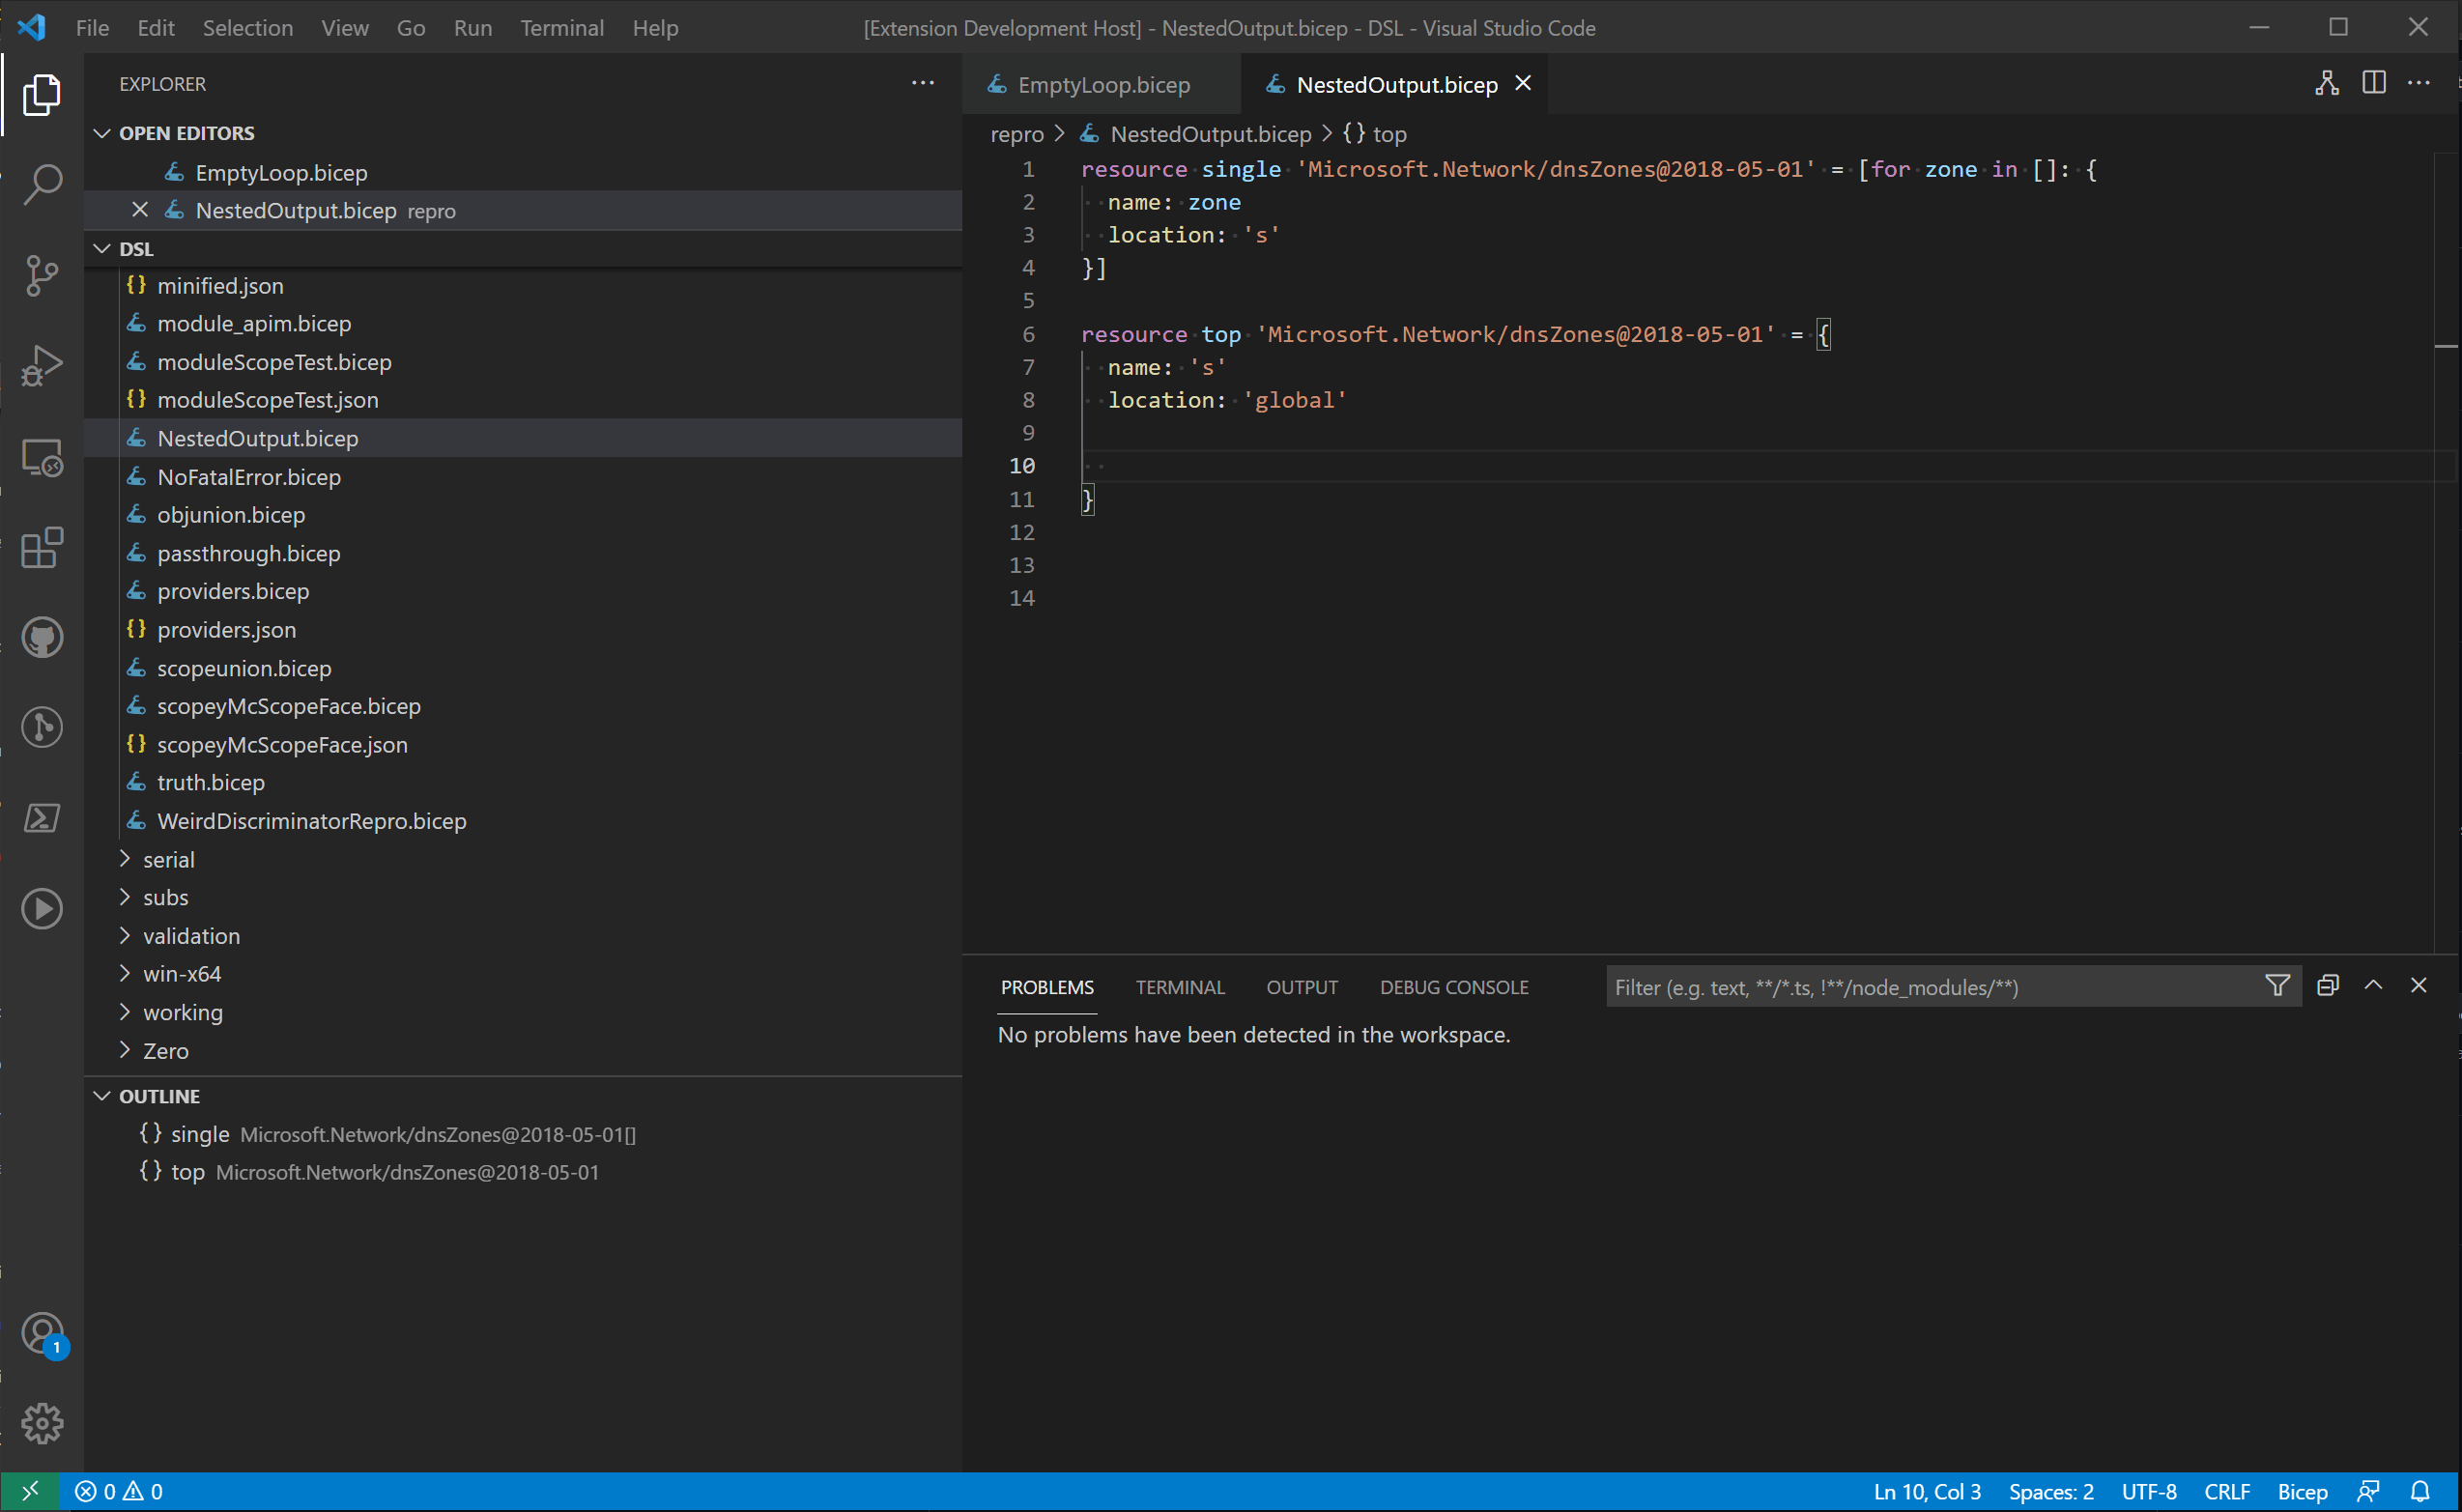The height and width of the screenshot is (1512, 2462).
Task: Open the Extensions view icon
Action: coord(42,548)
